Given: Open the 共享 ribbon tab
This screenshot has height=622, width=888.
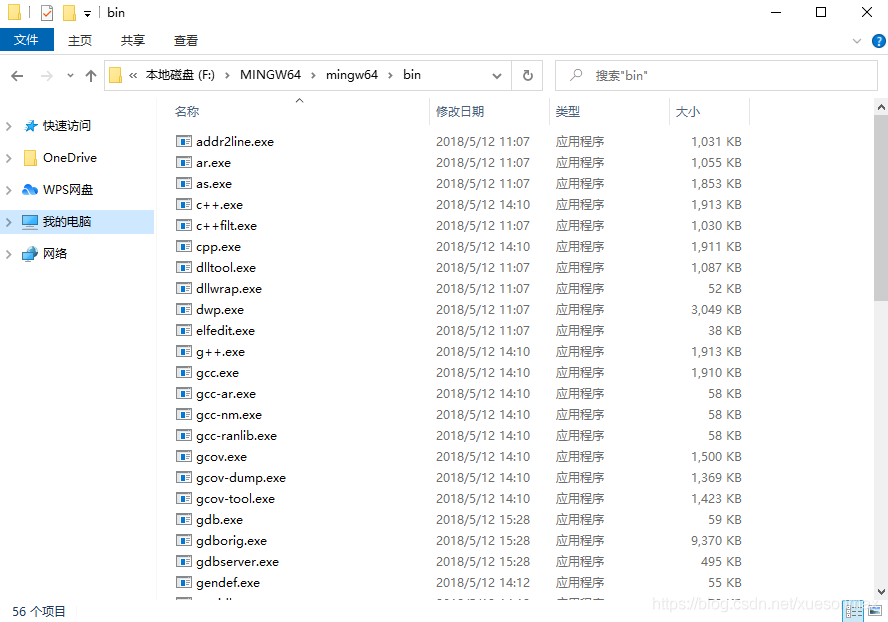Looking at the screenshot, I should pyautogui.click(x=133, y=40).
